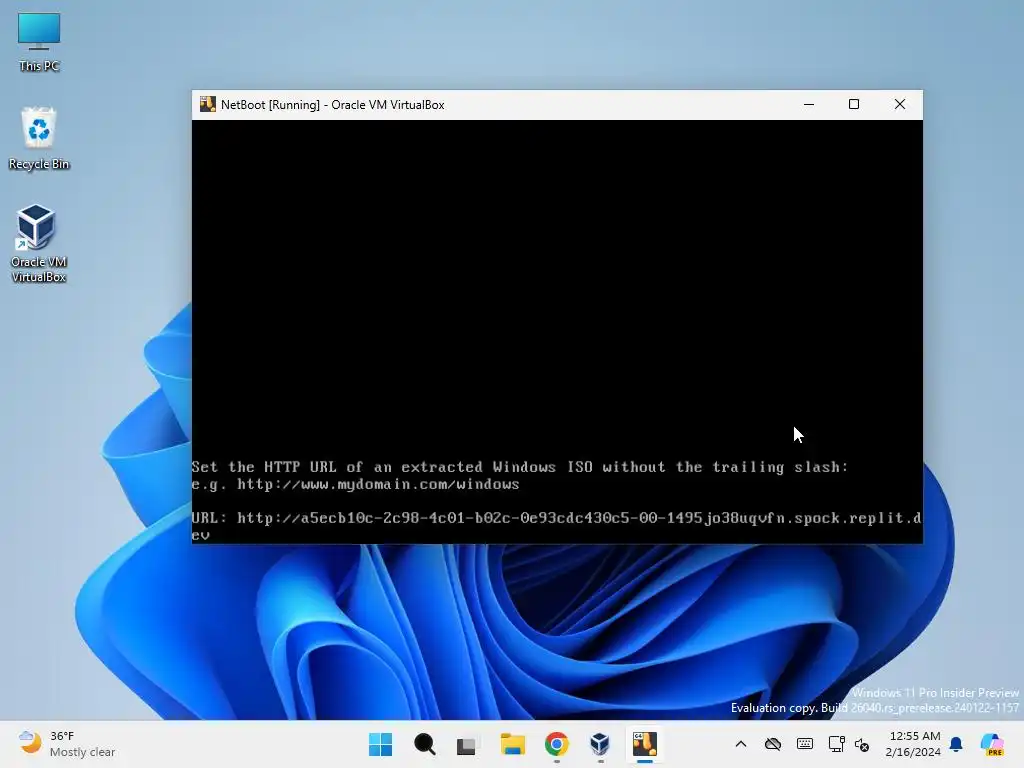Minimize the NetBoot VirtualBox window
The image size is (1024, 768).
808,104
